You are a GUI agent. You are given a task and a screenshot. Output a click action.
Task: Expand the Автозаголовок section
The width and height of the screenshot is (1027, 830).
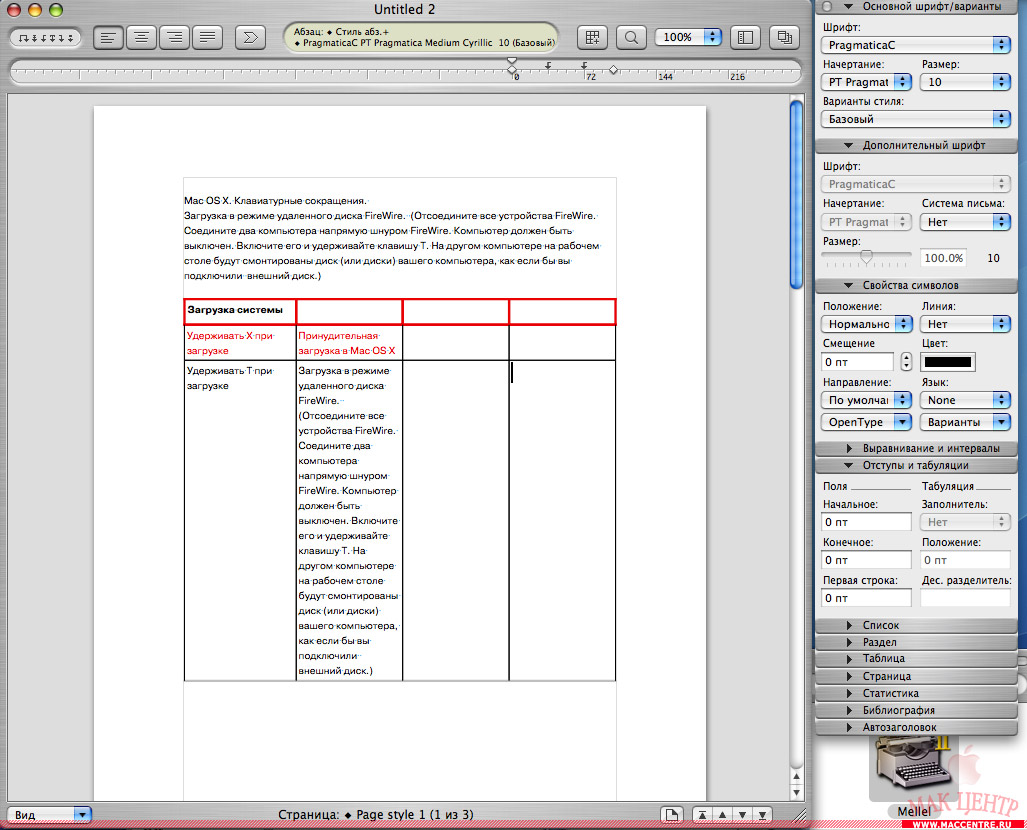[x=850, y=727]
